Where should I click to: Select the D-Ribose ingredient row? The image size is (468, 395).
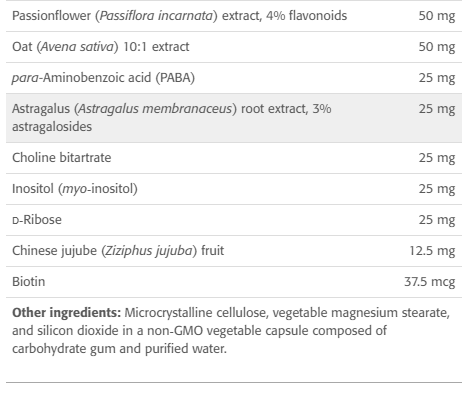[x=234, y=220]
